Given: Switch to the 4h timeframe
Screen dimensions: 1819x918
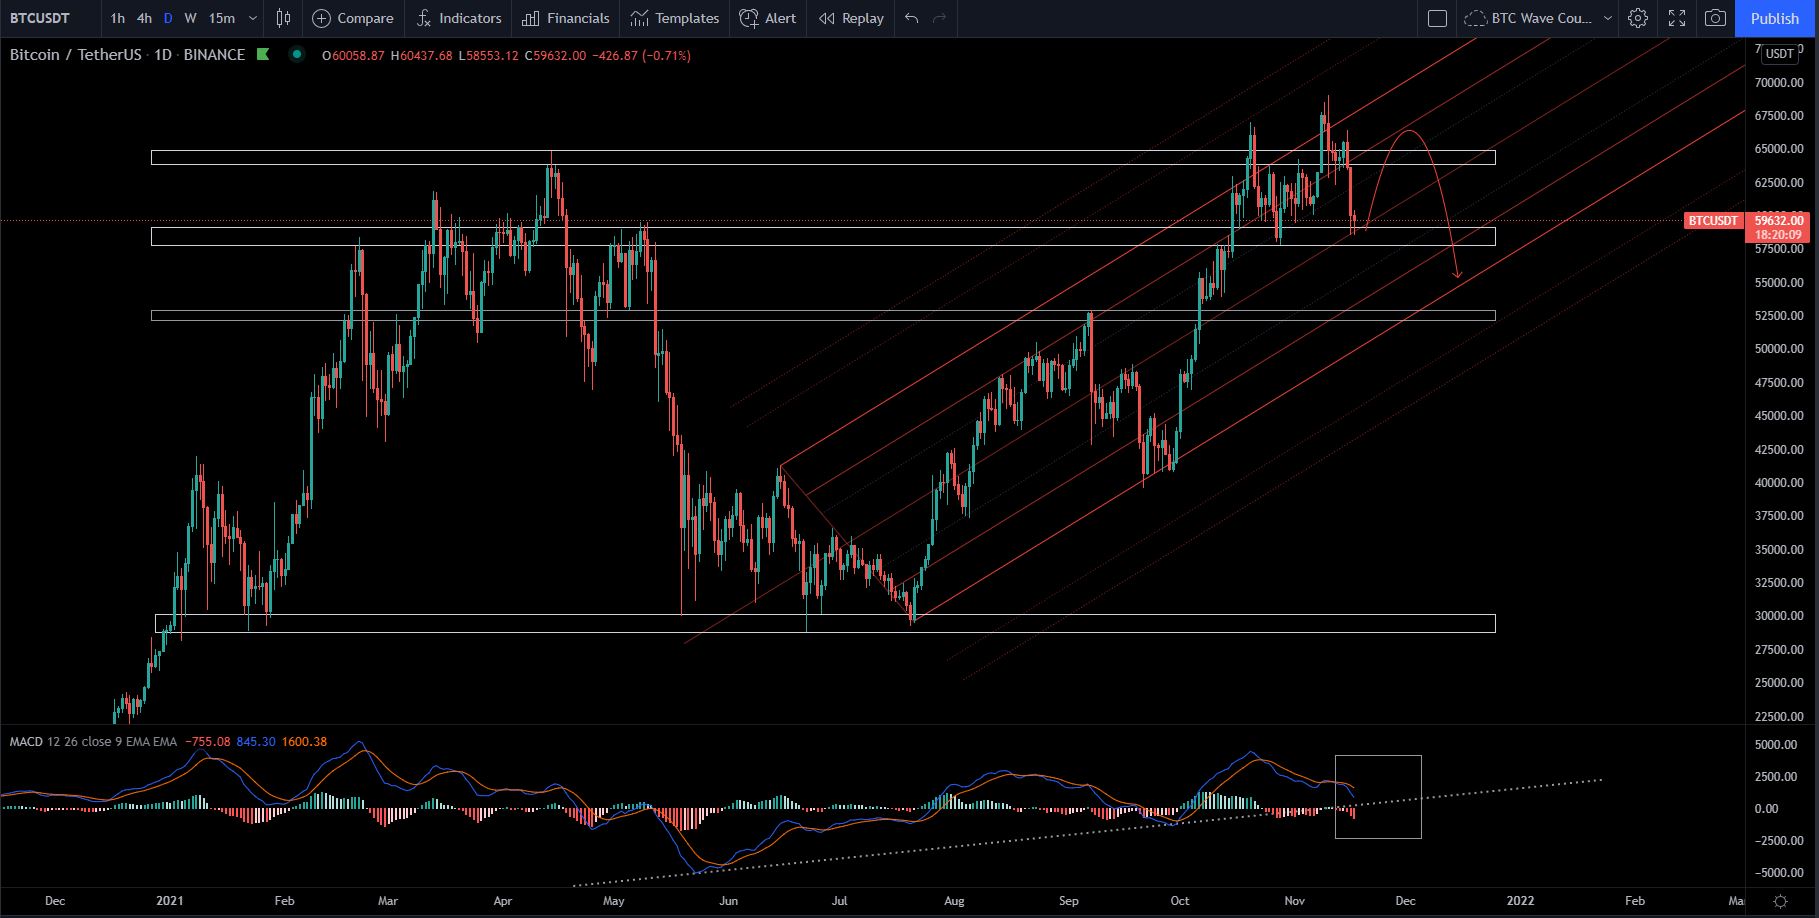Looking at the screenshot, I should pyautogui.click(x=145, y=18).
